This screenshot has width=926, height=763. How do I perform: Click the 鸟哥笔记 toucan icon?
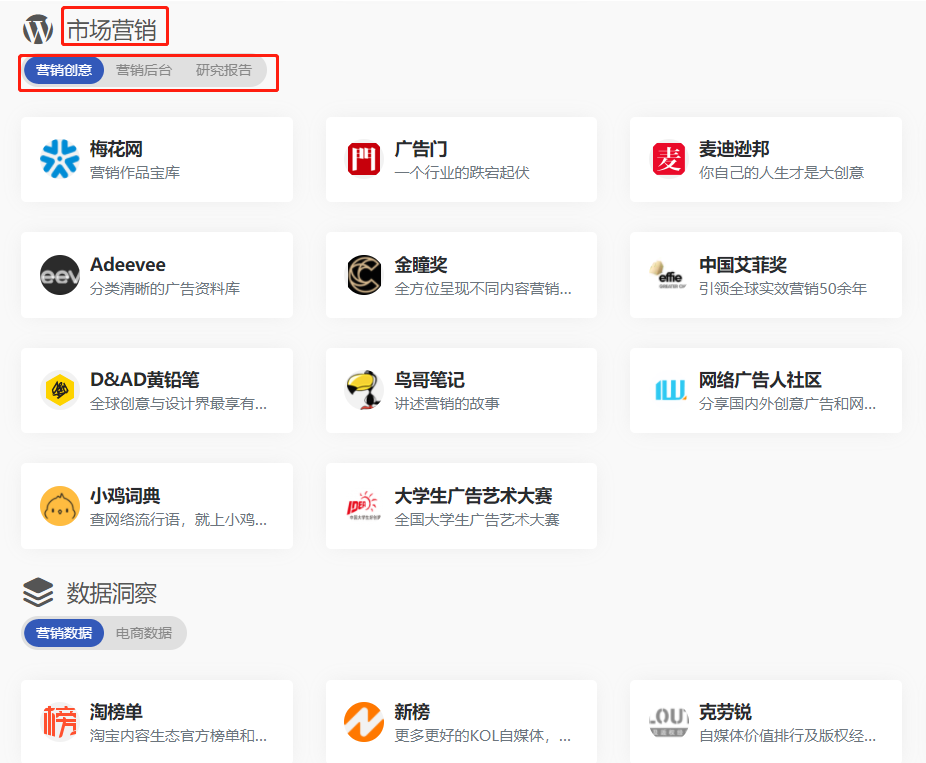click(x=364, y=390)
